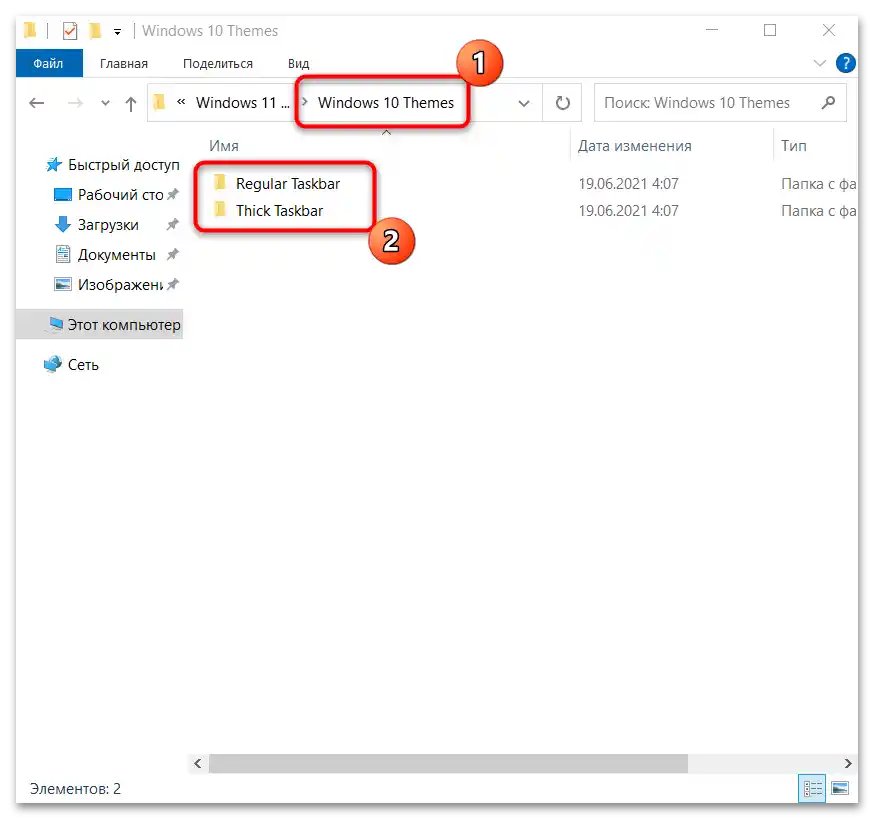
Task: Refresh the current folder view
Action: point(562,103)
